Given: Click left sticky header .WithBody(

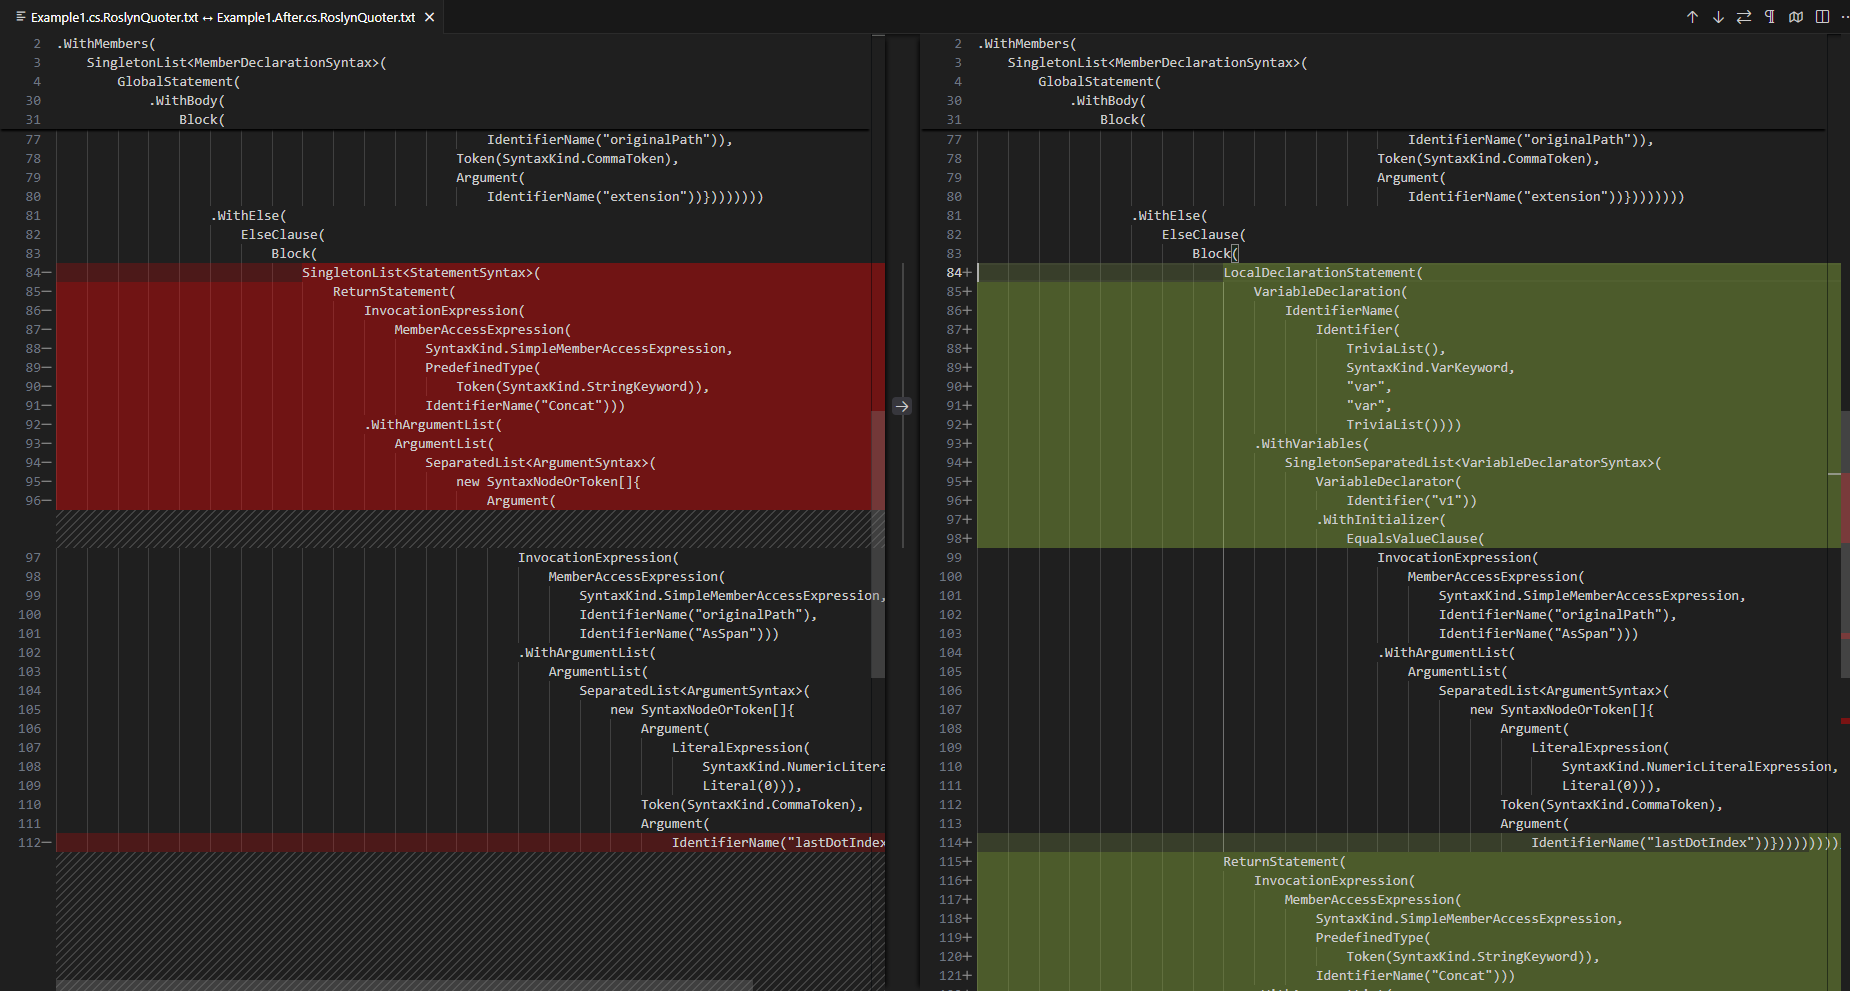Looking at the screenshot, I should 187,100.
